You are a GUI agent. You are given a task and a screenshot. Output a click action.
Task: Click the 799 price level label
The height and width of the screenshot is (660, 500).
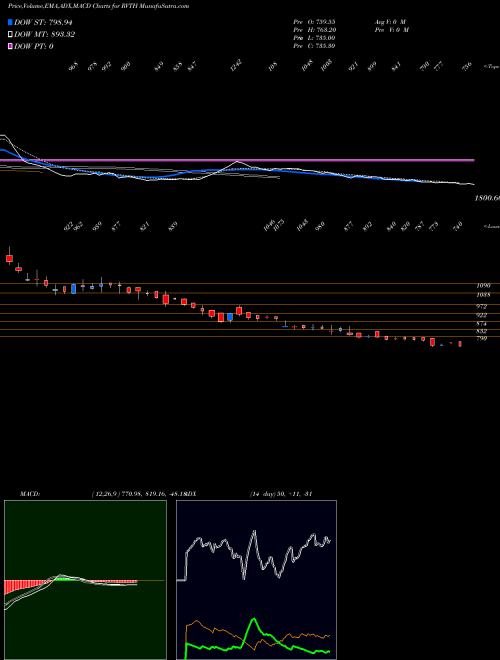click(481, 338)
